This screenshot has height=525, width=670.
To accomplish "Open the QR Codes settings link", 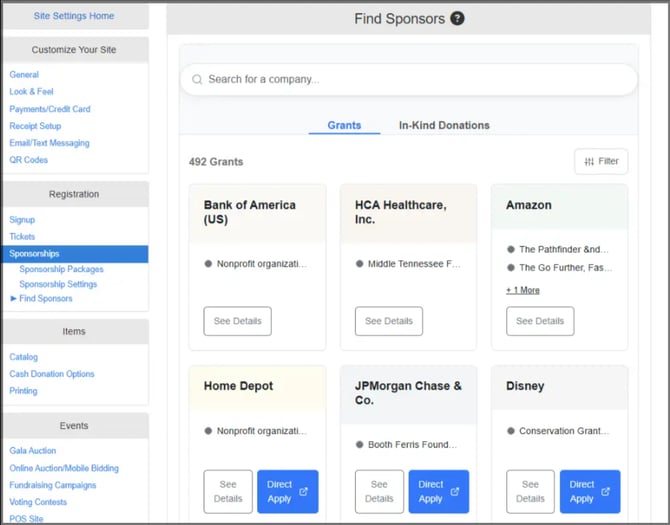I will coord(28,160).
